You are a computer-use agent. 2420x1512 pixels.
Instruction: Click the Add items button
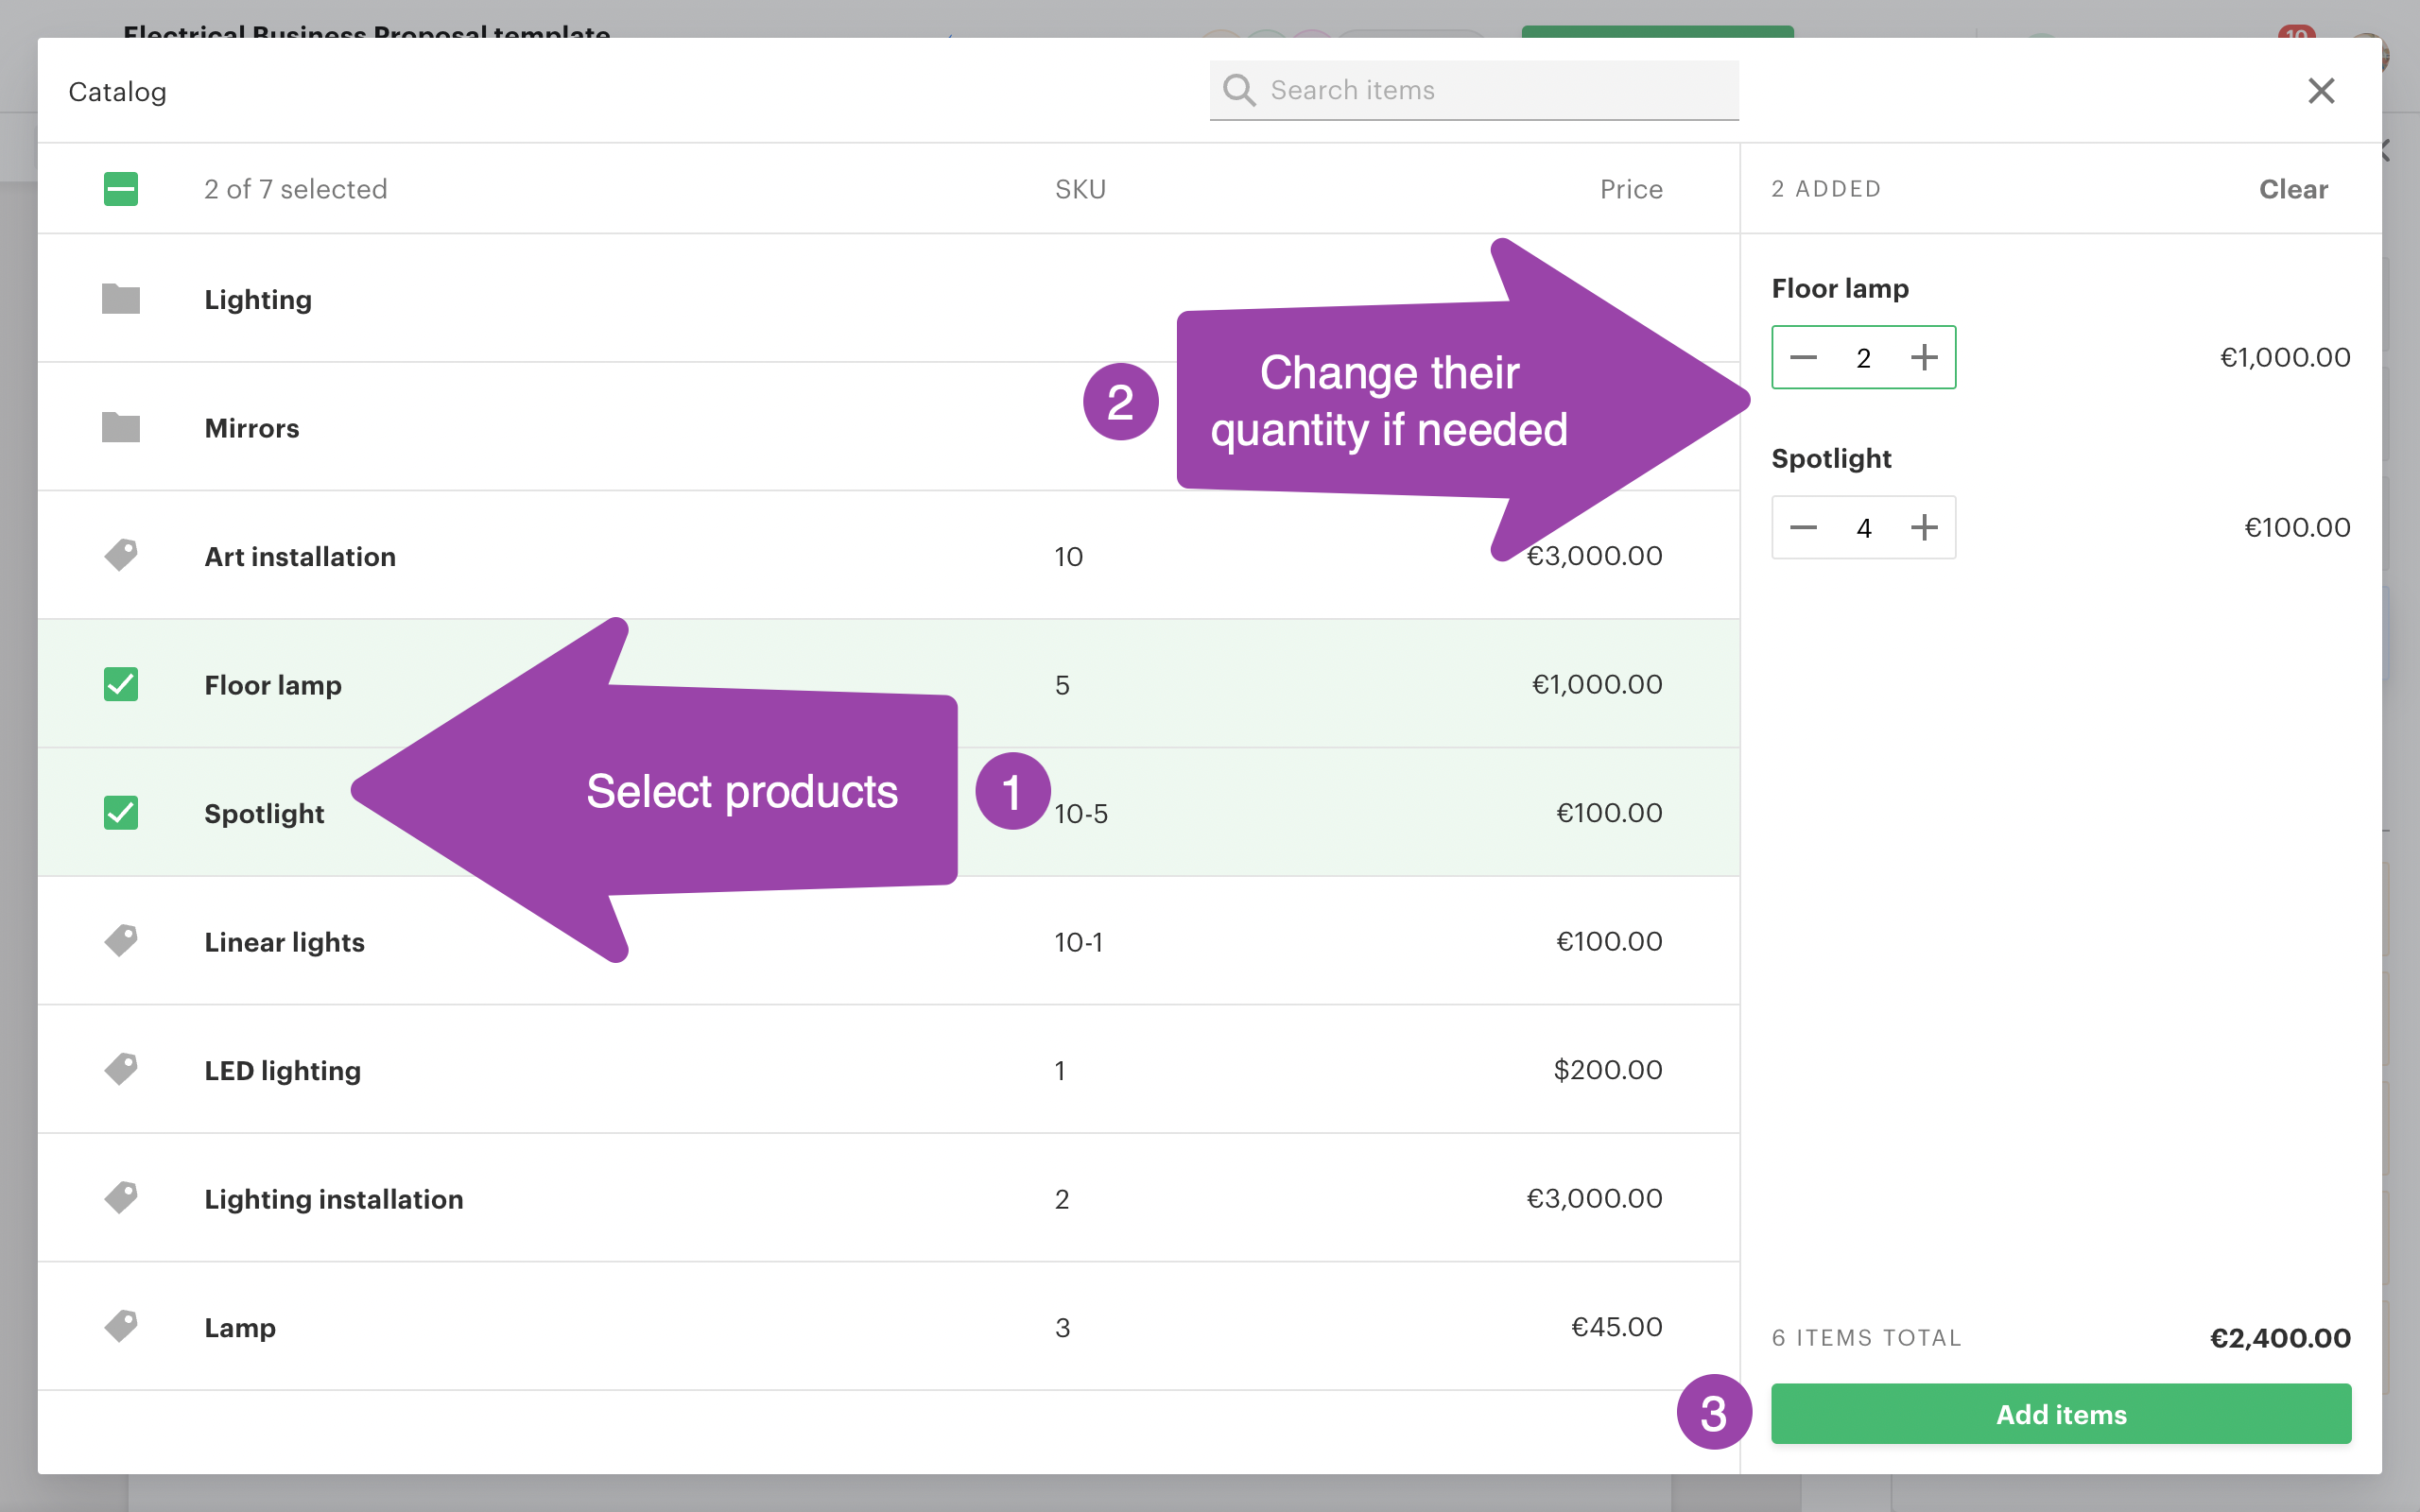tap(2061, 1413)
